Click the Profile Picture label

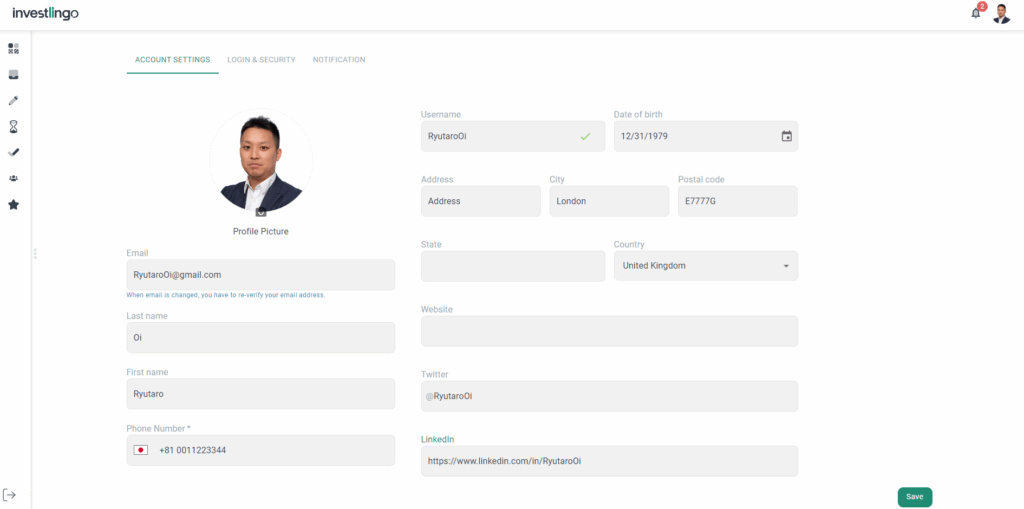click(261, 231)
